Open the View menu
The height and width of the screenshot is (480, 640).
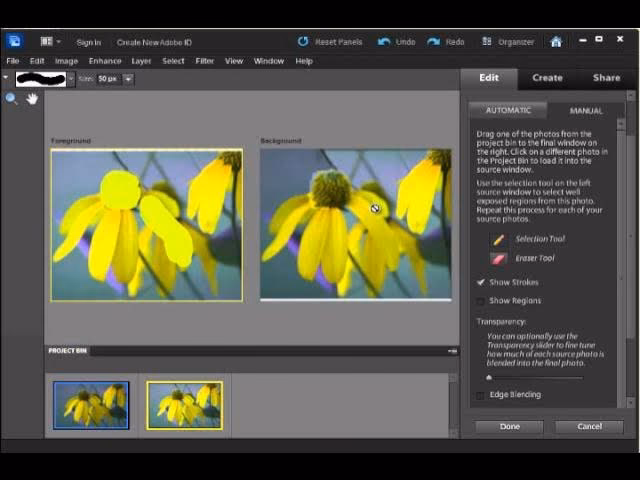tap(234, 61)
